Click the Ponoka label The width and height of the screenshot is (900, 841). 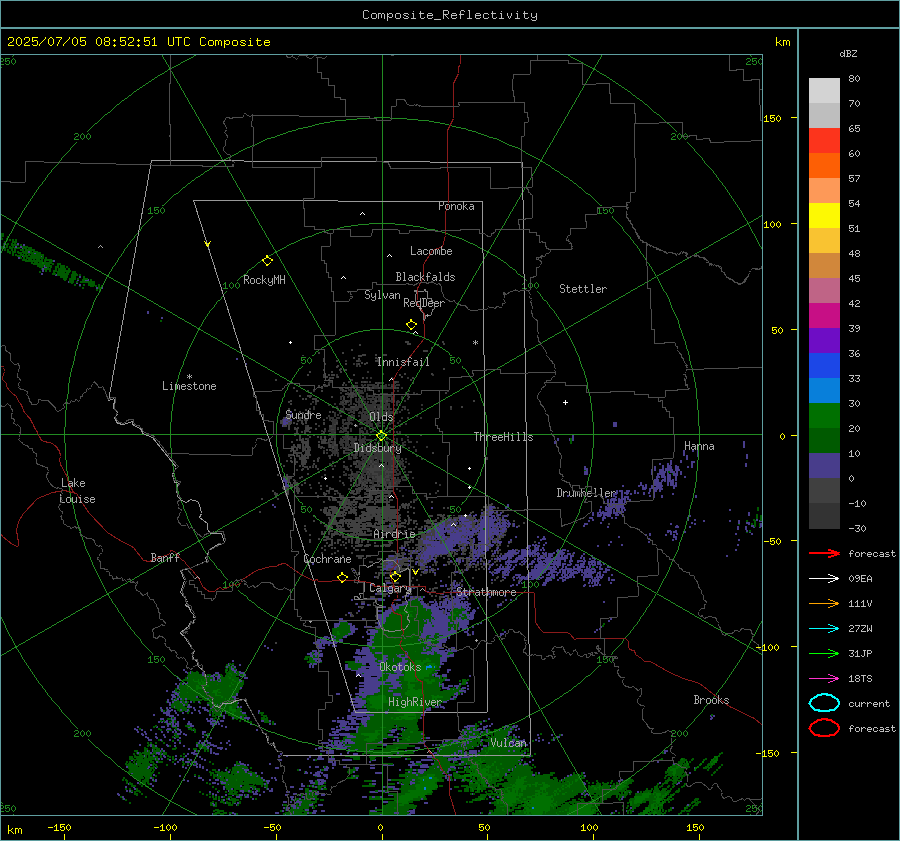click(456, 206)
